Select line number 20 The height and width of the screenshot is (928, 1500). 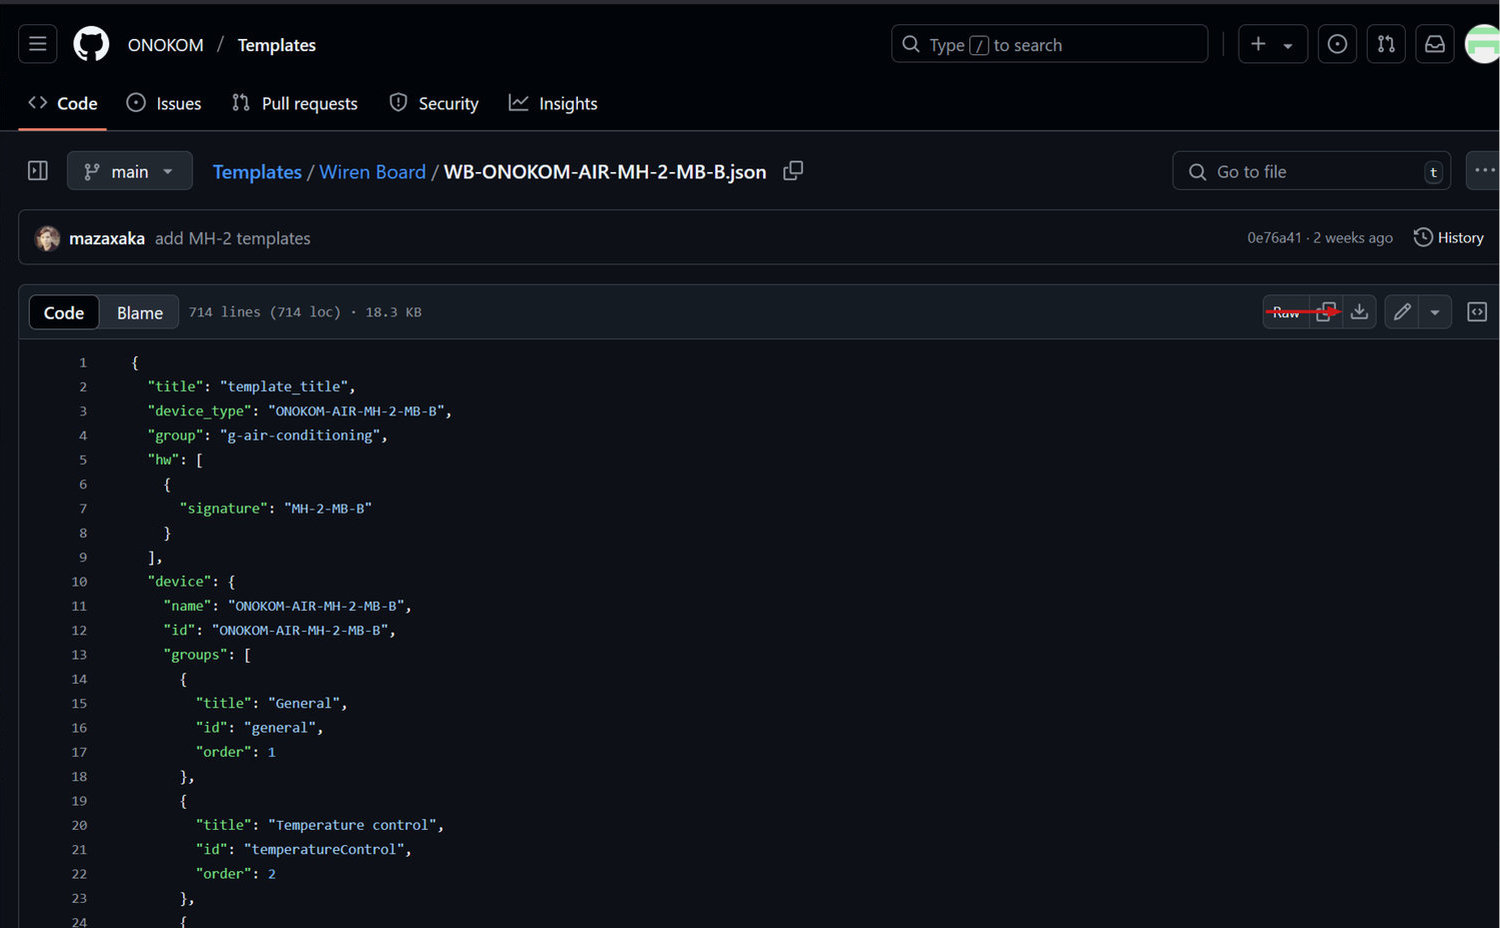[79, 825]
